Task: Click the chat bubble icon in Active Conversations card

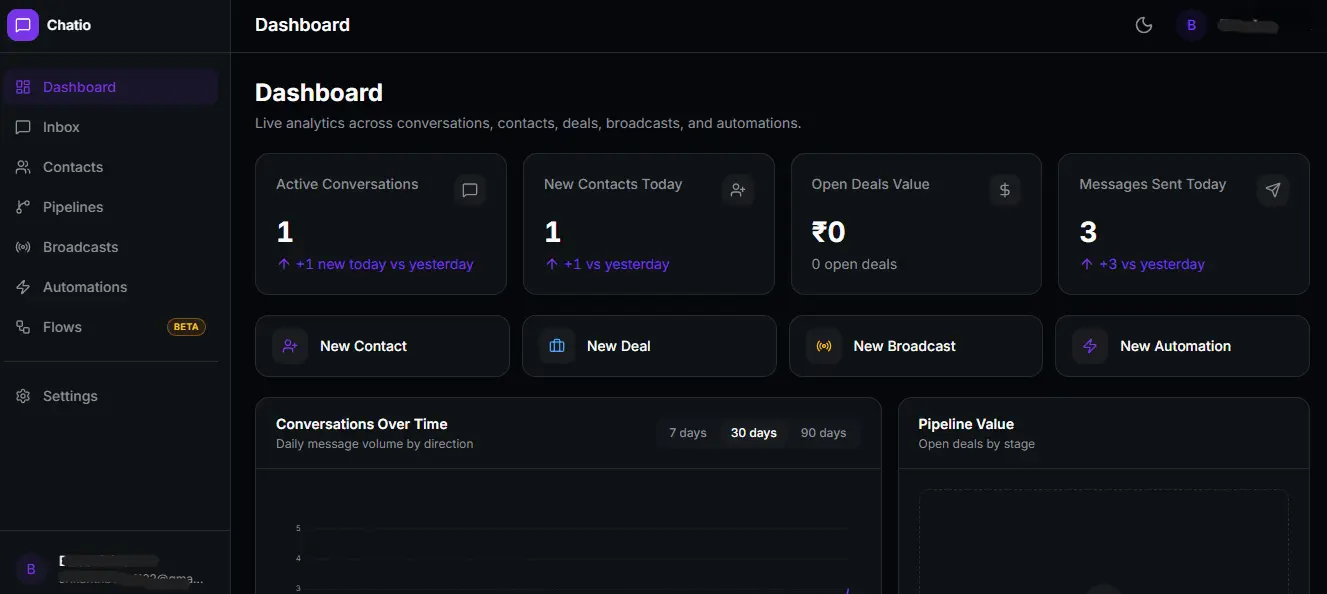Action: point(470,190)
